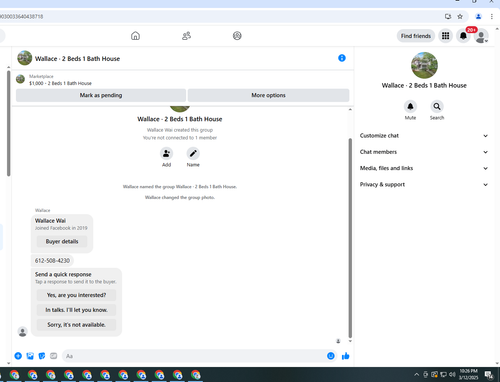Send a thumbs-up like
Viewport: 500px width, 382px height.
pos(346,356)
